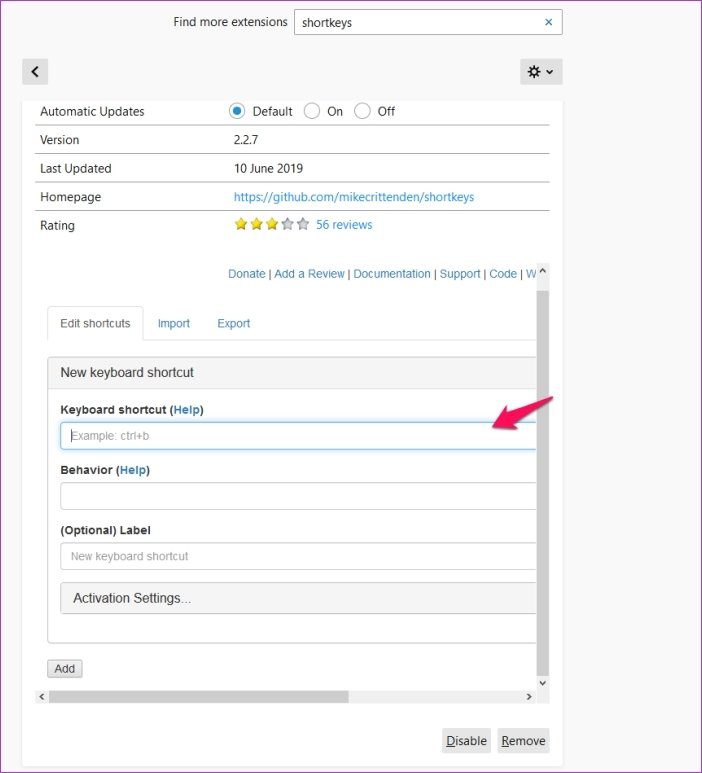Switch to the Edit shortcuts tab
The height and width of the screenshot is (773, 702).
click(95, 323)
